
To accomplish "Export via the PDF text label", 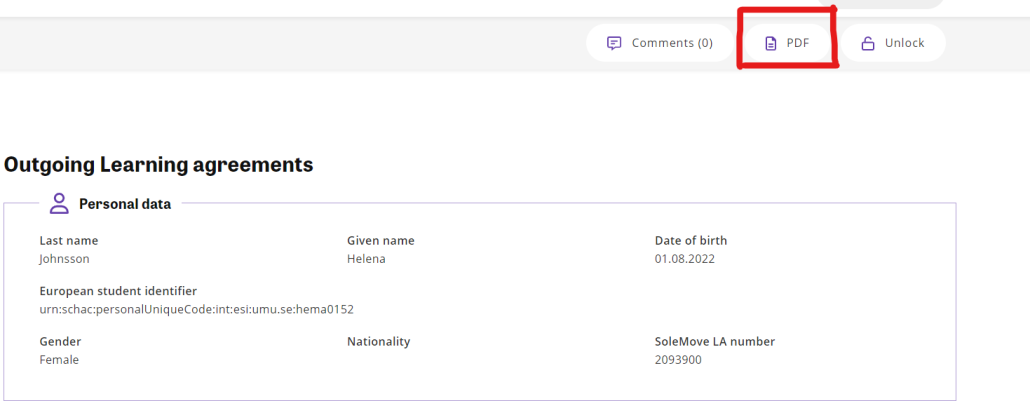I will (797, 43).
